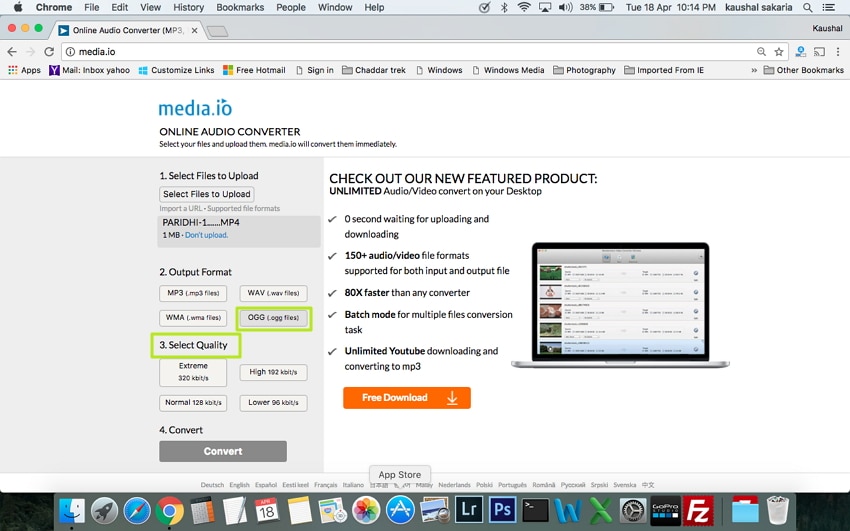The image size is (850, 531).
Task: Select MP3 output format
Action: click(193, 293)
